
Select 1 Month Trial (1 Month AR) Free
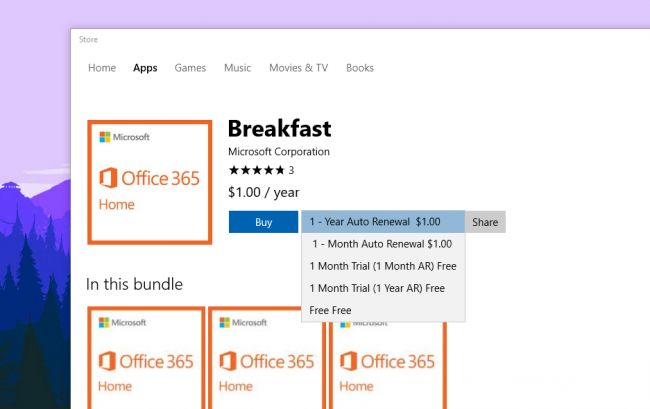[x=383, y=266]
